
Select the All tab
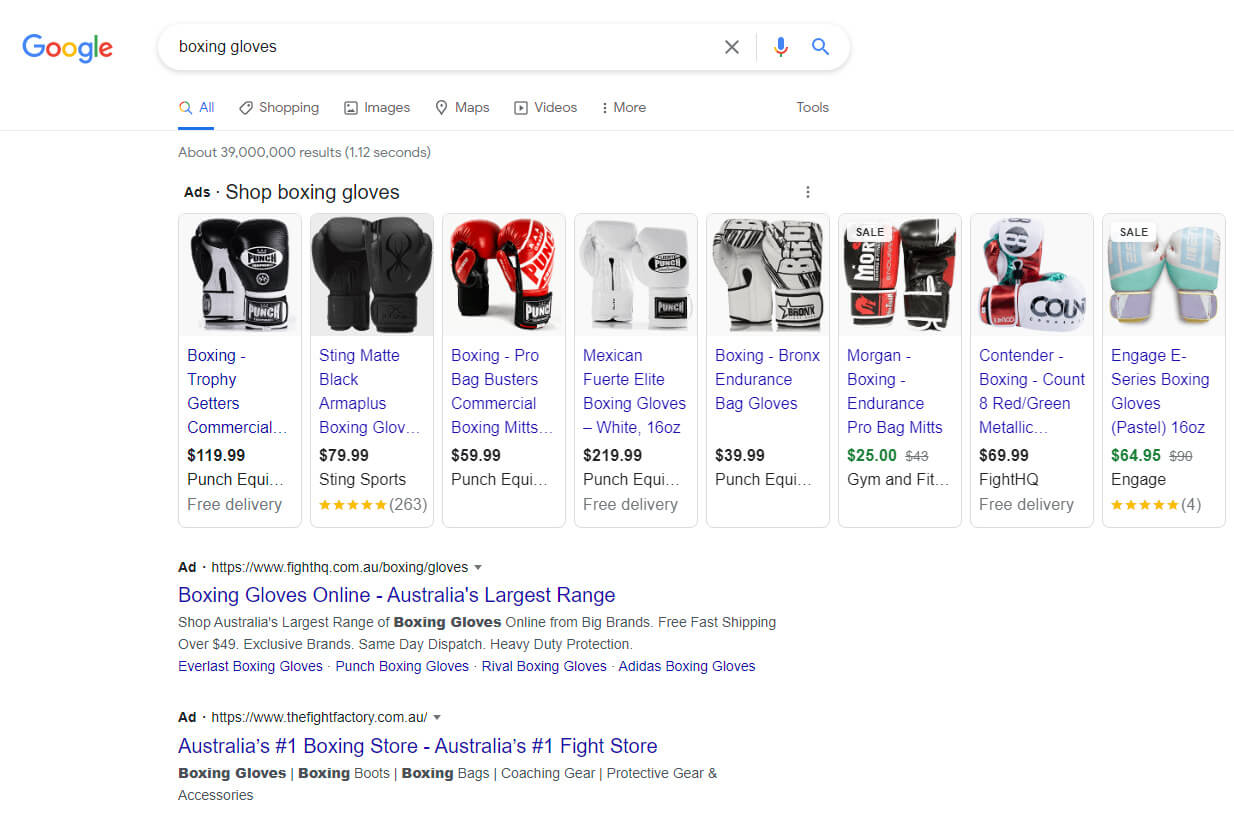(x=196, y=108)
